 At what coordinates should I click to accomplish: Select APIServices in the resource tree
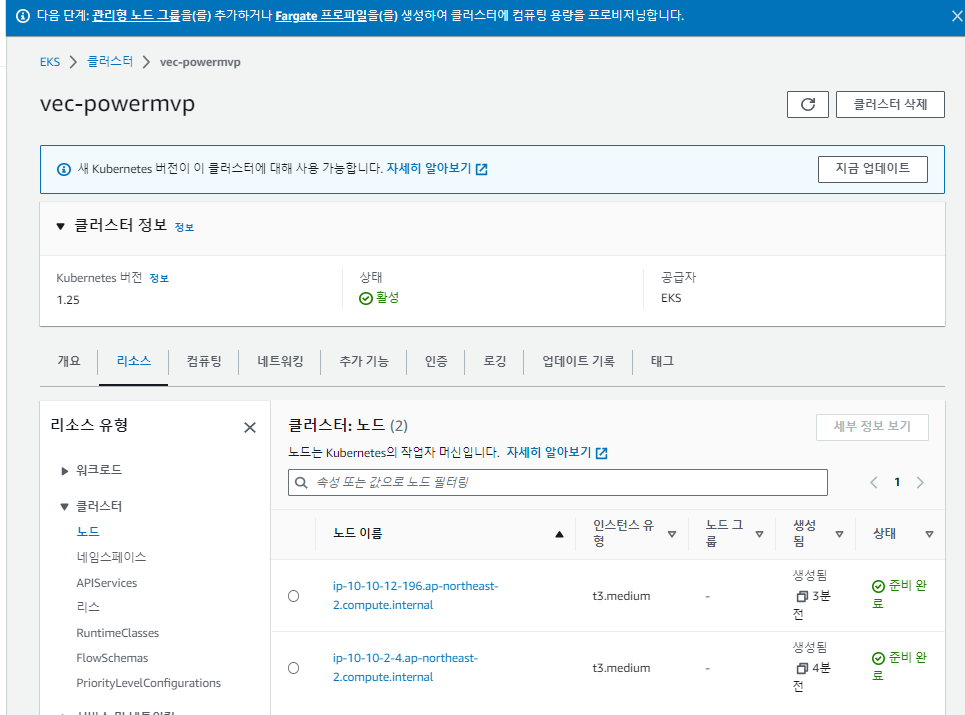click(x=106, y=583)
